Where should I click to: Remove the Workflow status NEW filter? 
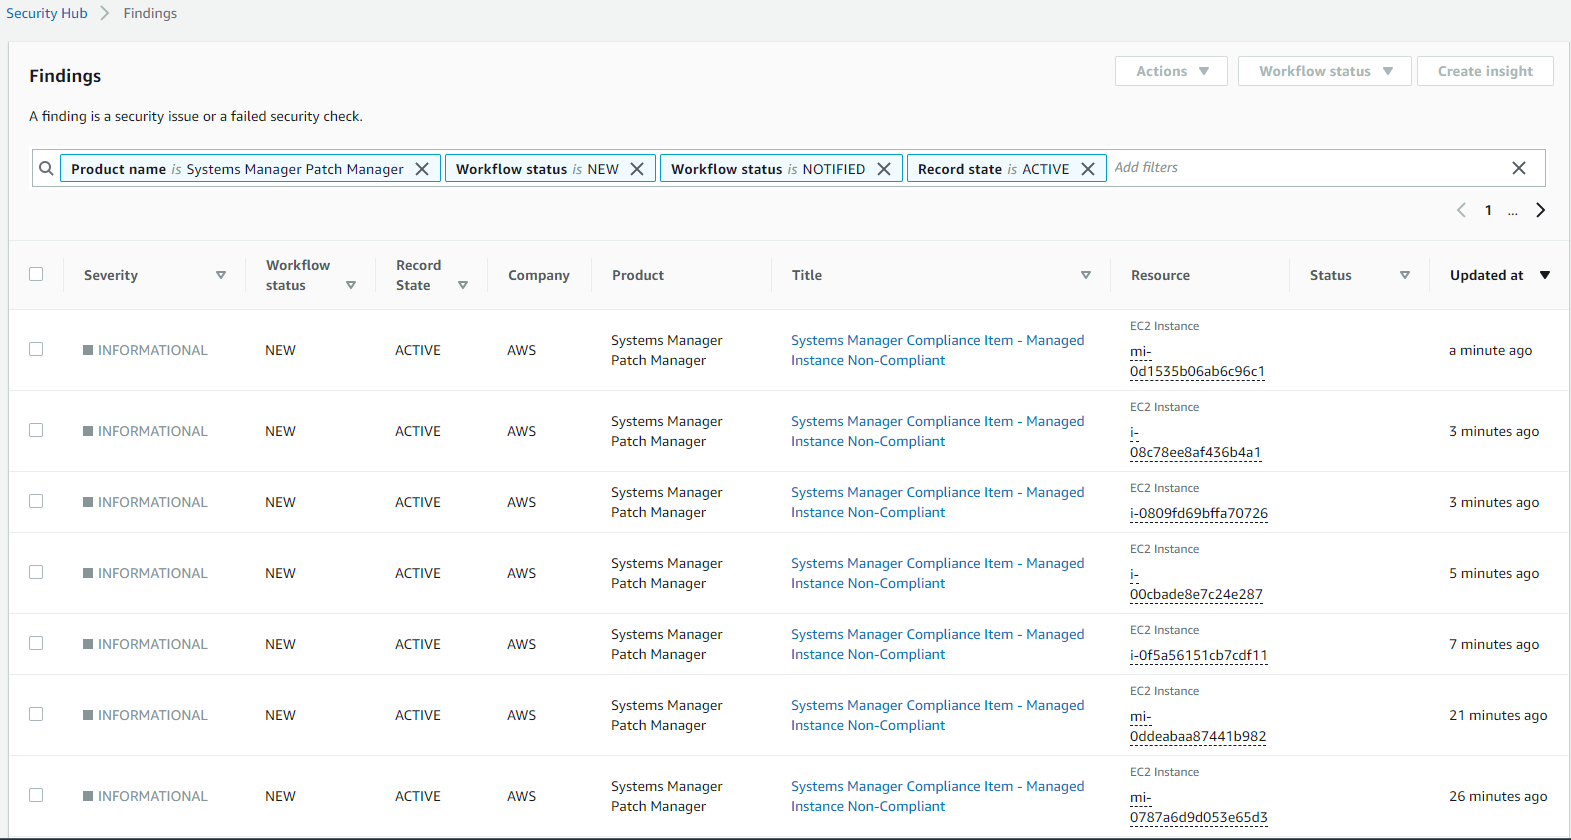[637, 169]
